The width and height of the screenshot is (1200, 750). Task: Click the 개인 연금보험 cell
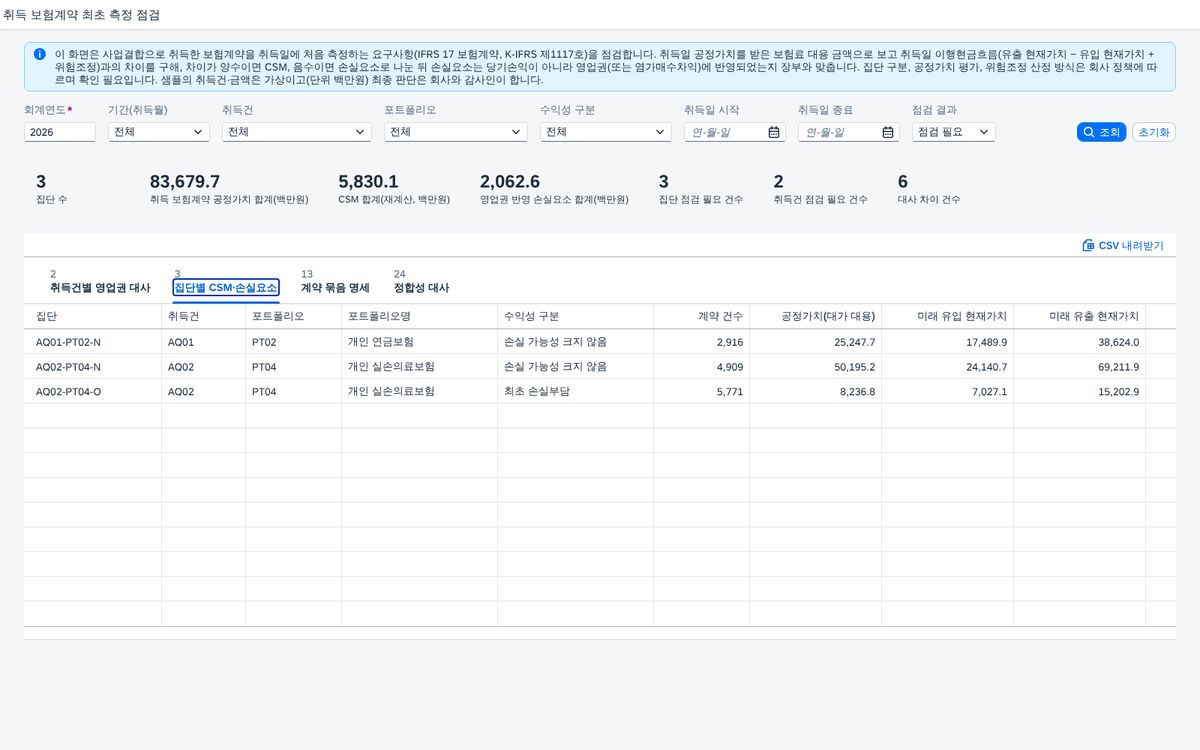420,342
